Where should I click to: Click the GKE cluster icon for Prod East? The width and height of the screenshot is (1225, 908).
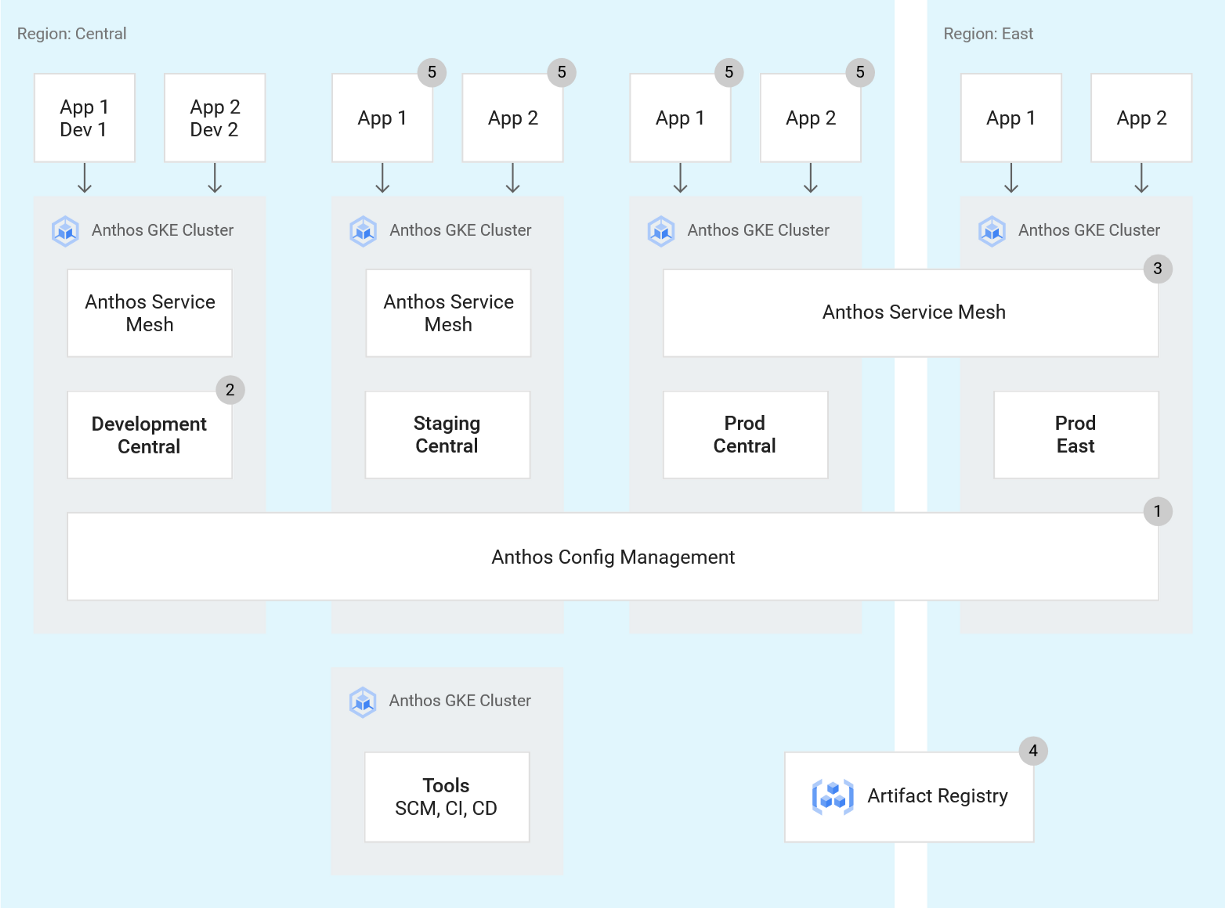(x=992, y=231)
